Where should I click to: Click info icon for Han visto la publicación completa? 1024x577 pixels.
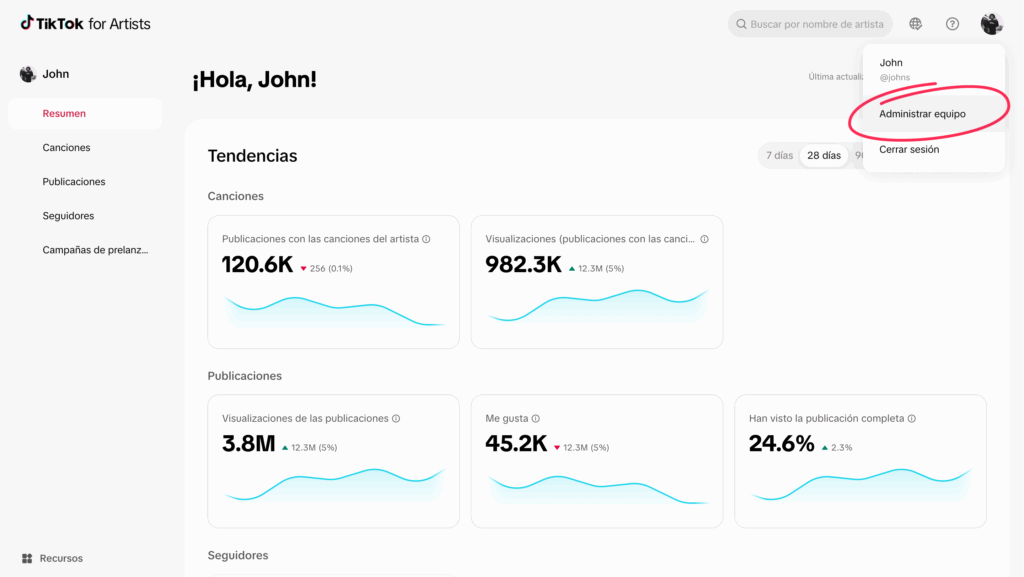click(912, 419)
